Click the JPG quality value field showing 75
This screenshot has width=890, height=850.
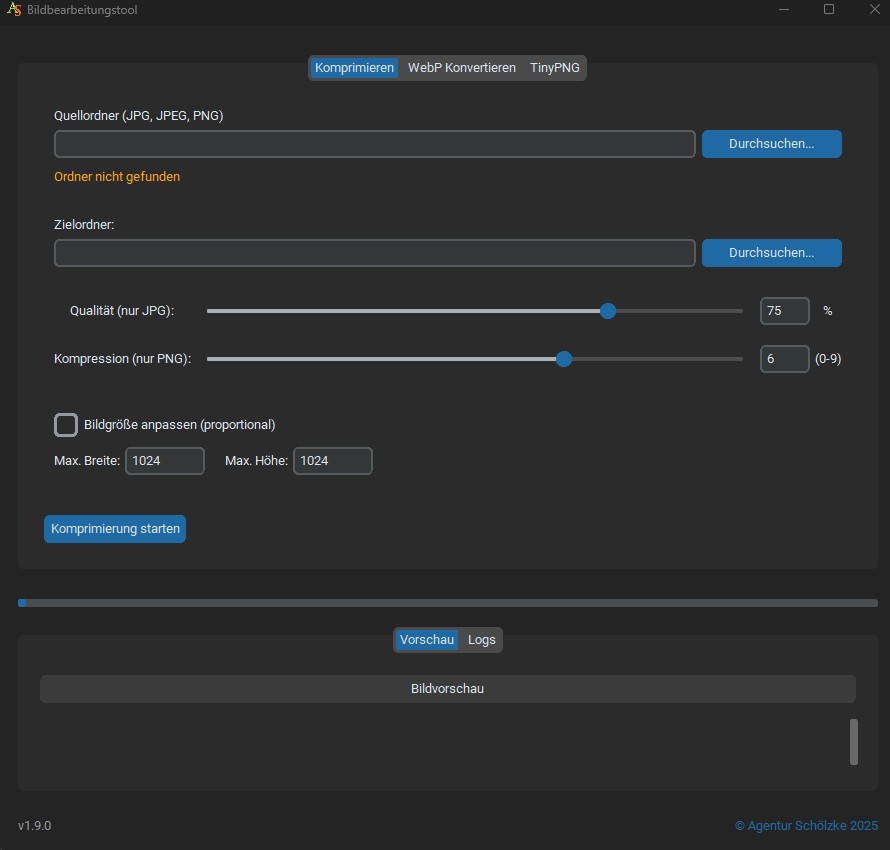tap(784, 311)
